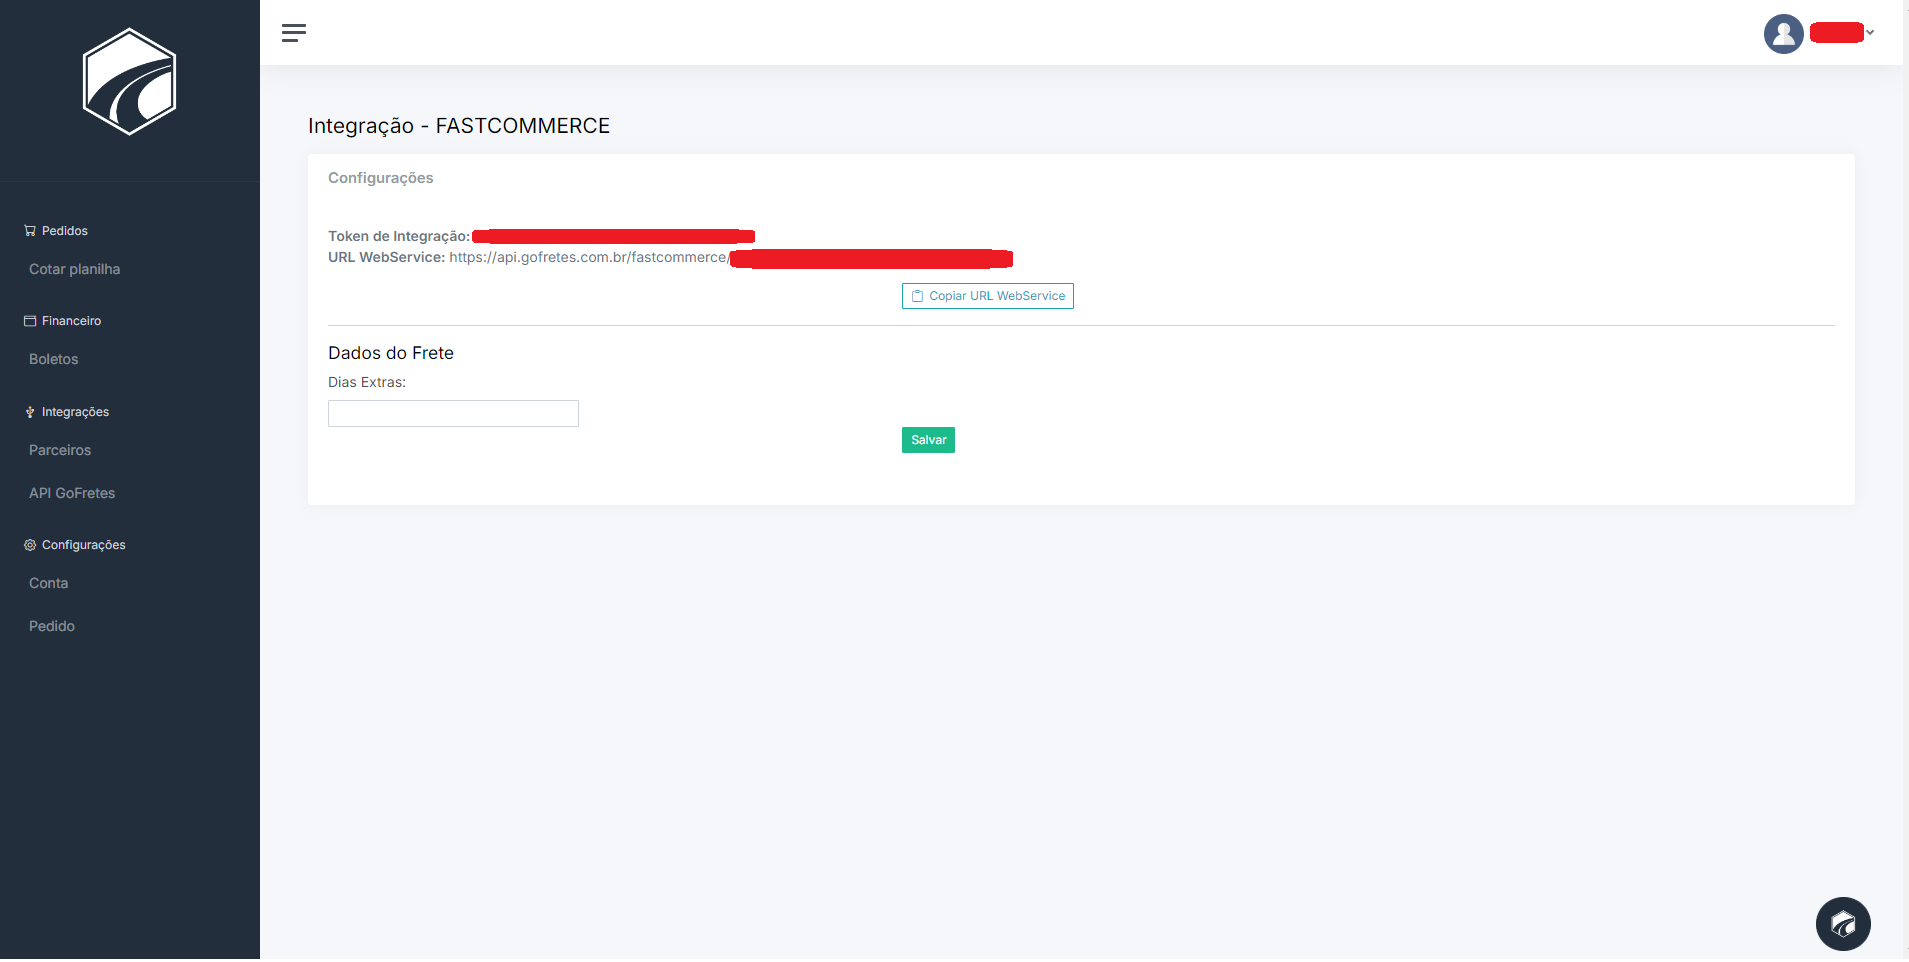The image size is (1909, 962).
Task: Click the Financeiro card icon
Action: [x=30, y=321]
